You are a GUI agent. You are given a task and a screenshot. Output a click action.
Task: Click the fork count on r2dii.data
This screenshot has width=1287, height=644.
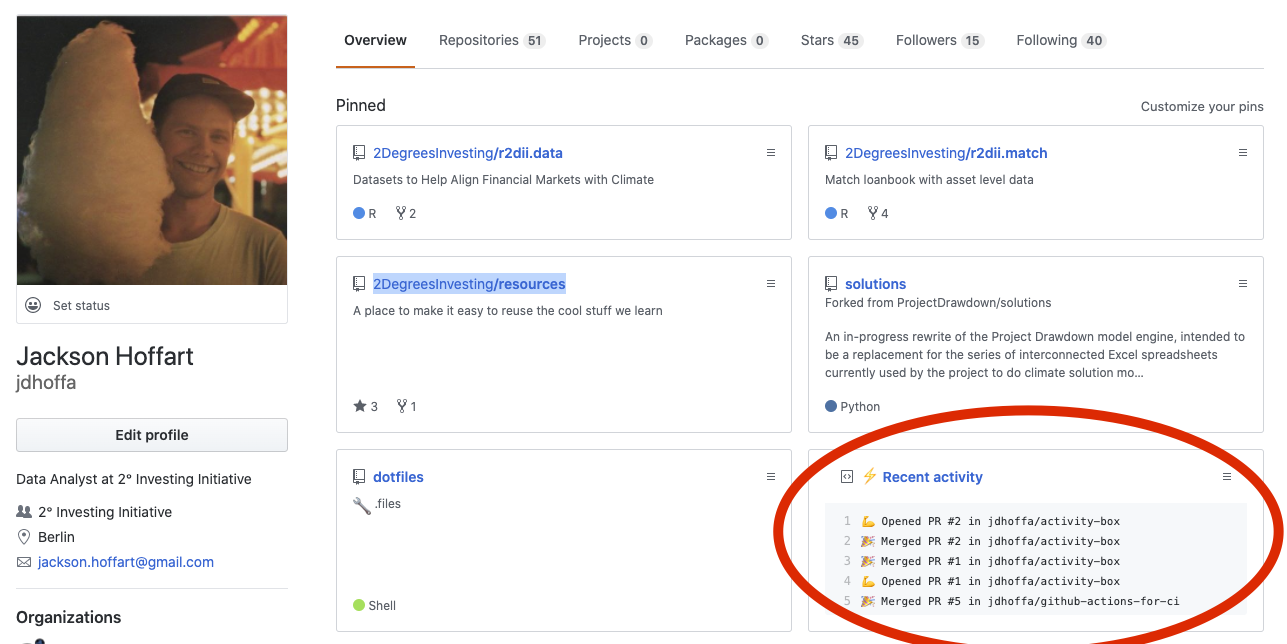pos(406,213)
